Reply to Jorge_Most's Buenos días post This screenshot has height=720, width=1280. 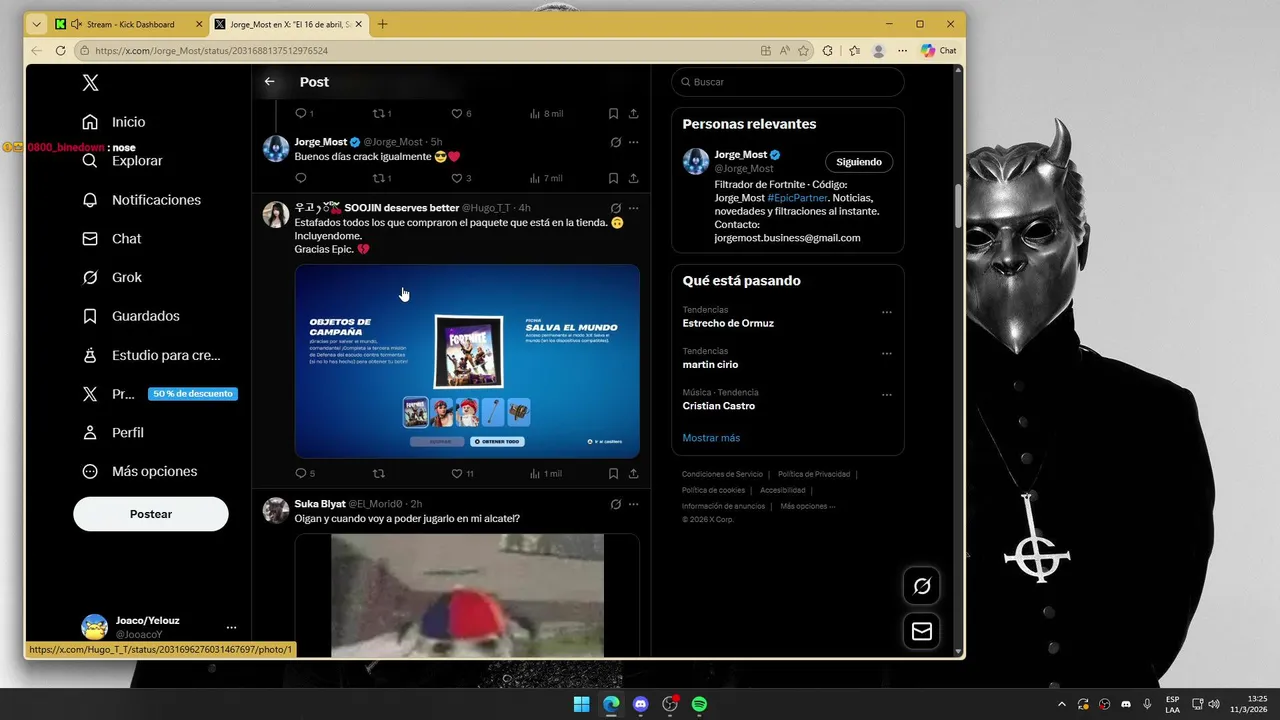[x=301, y=178]
